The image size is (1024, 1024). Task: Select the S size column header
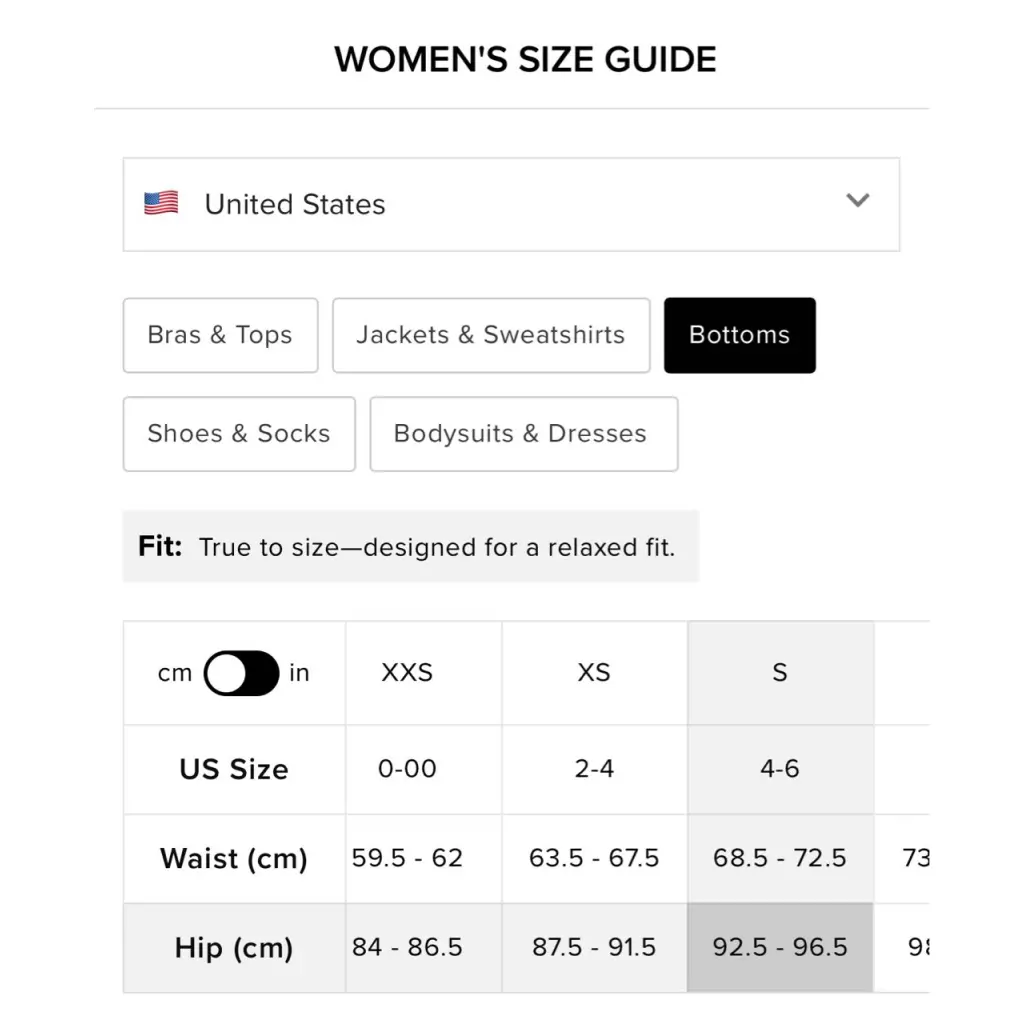[x=780, y=673]
